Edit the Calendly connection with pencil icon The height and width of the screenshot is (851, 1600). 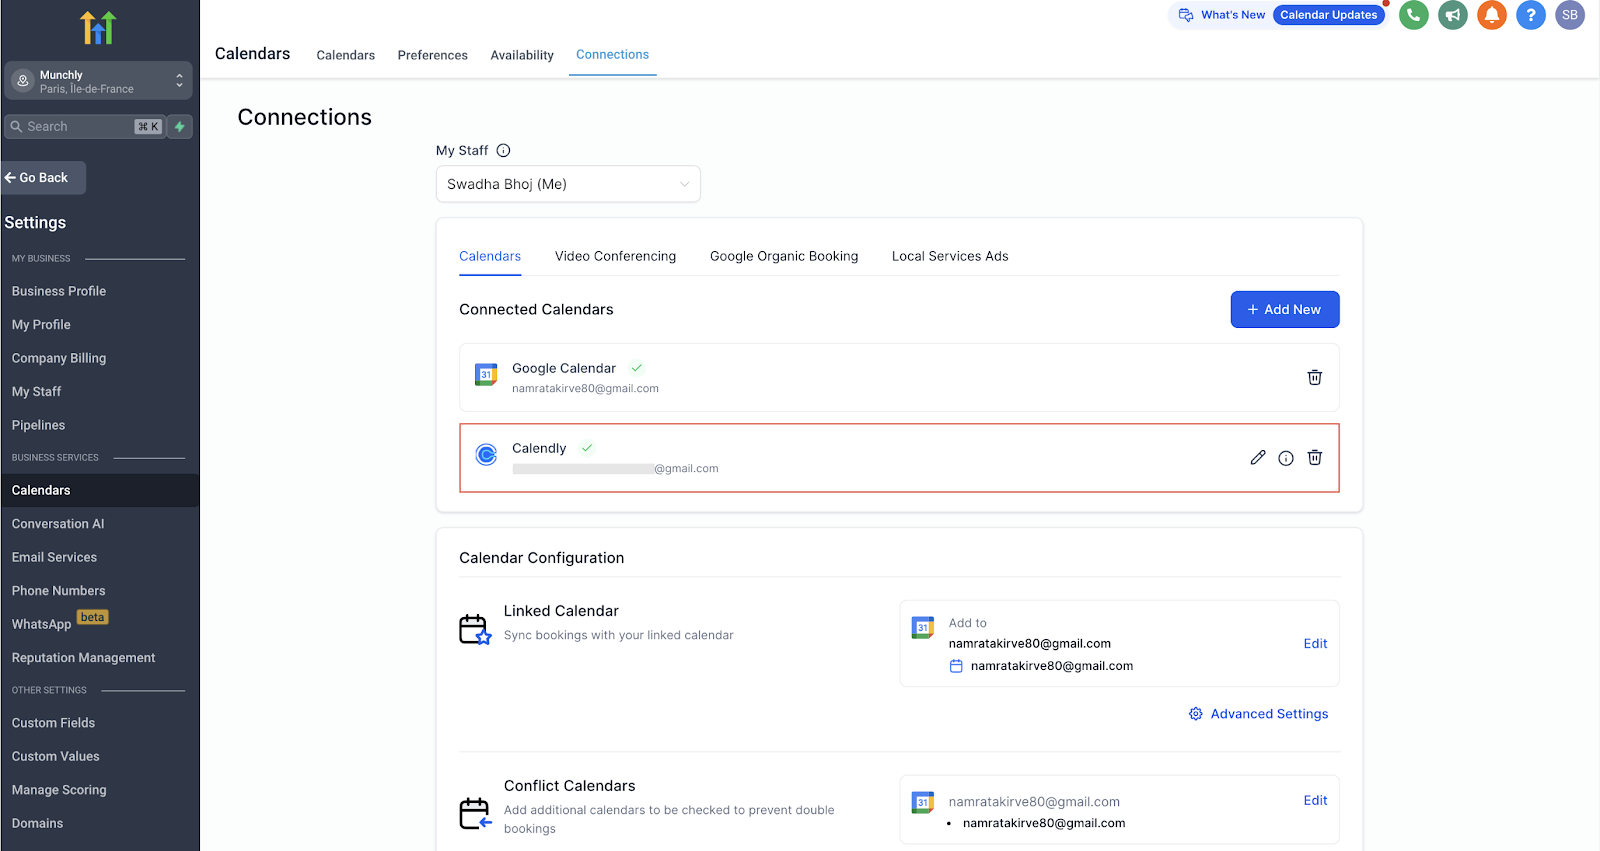click(1257, 458)
